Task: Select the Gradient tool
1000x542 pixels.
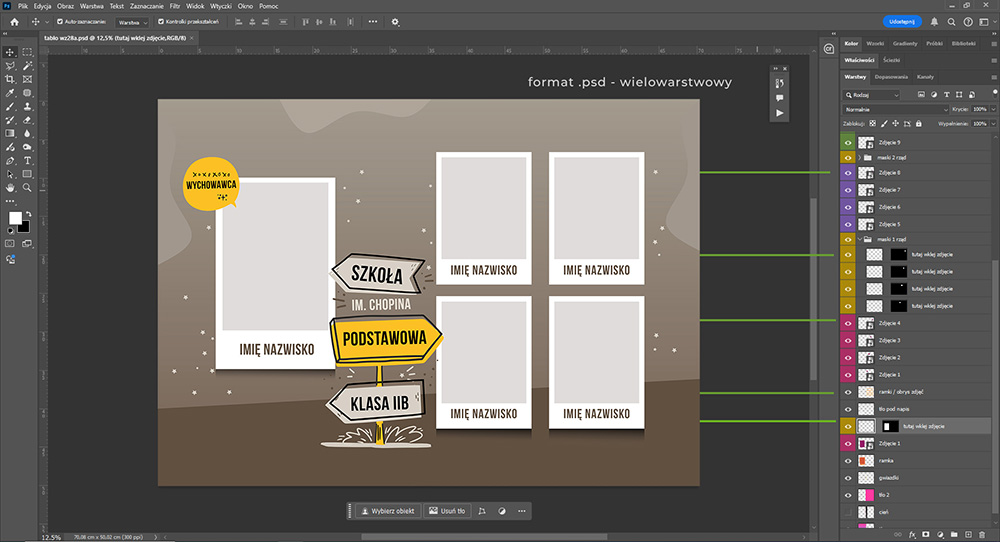Action: pos(10,134)
